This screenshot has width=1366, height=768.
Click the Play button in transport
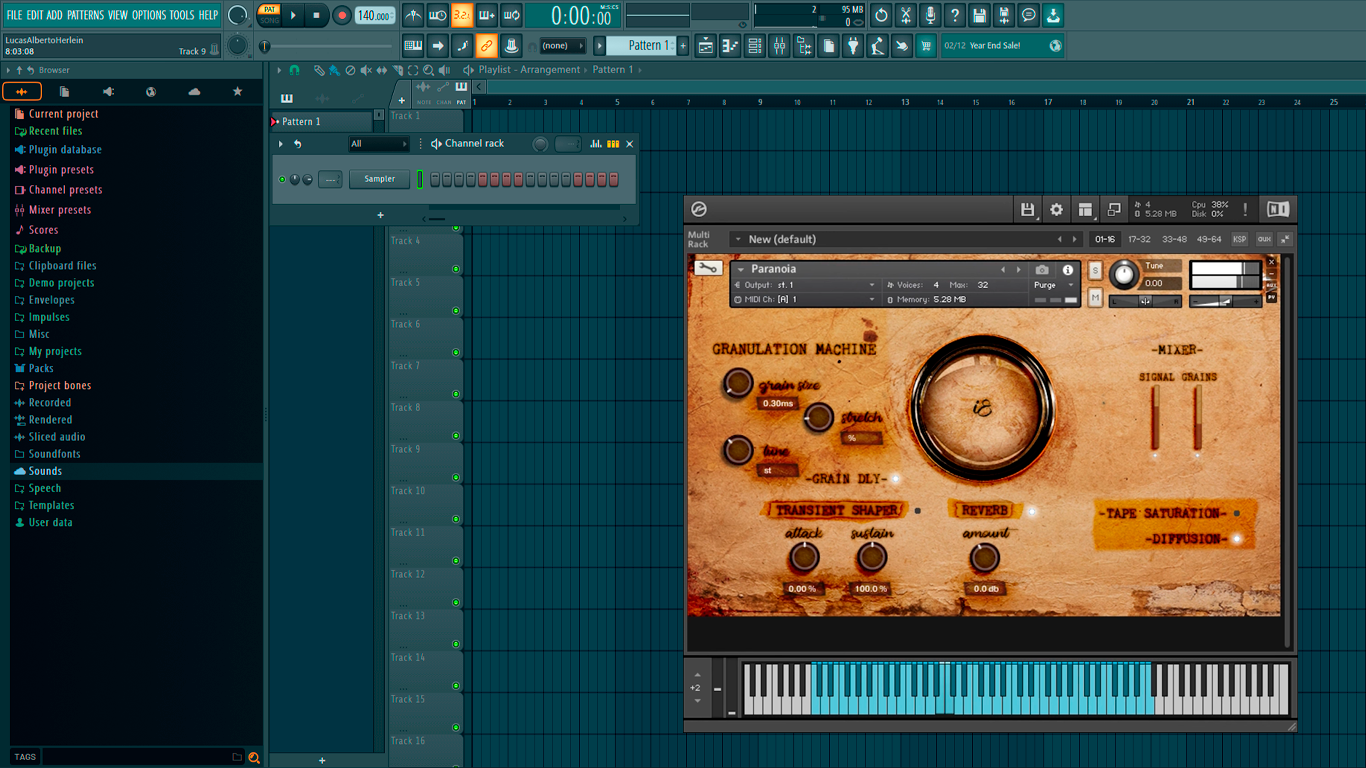pos(293,16)
